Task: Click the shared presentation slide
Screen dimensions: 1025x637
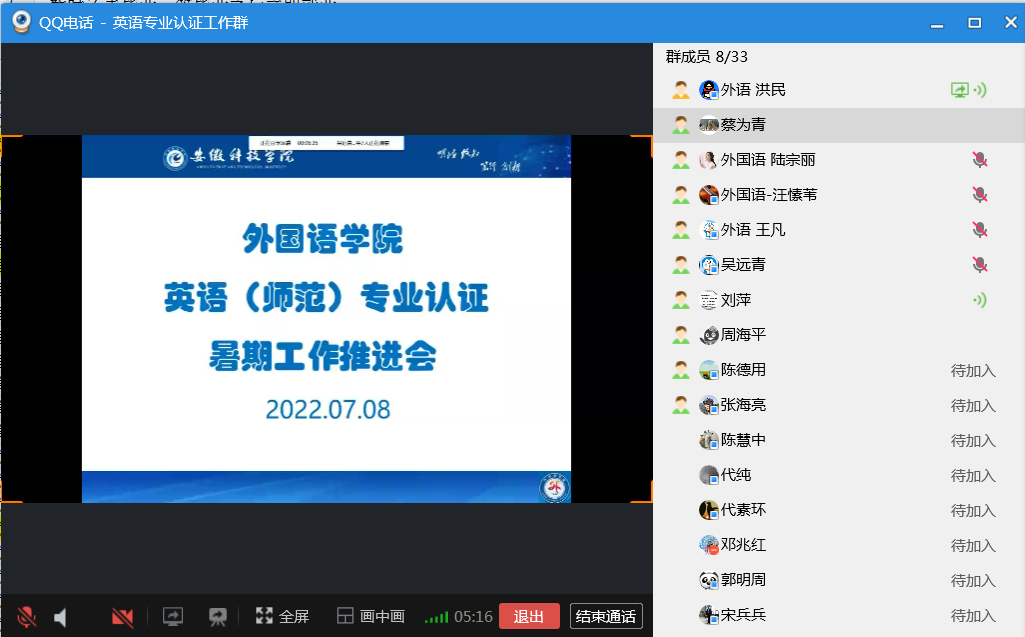Action: (326, 318)
